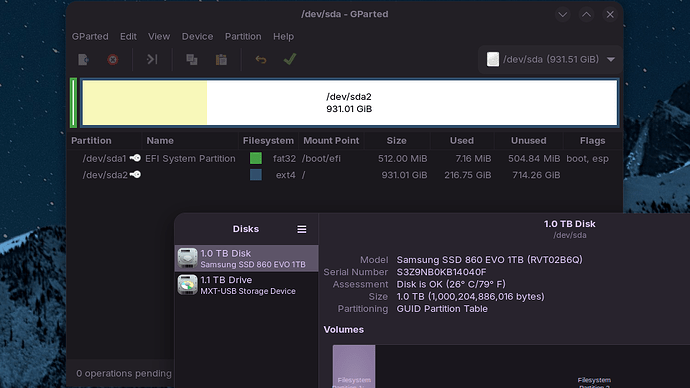Click the copy partition toolbar icon
The width and height of the screenshot is (690, 388).
[191, 59]
